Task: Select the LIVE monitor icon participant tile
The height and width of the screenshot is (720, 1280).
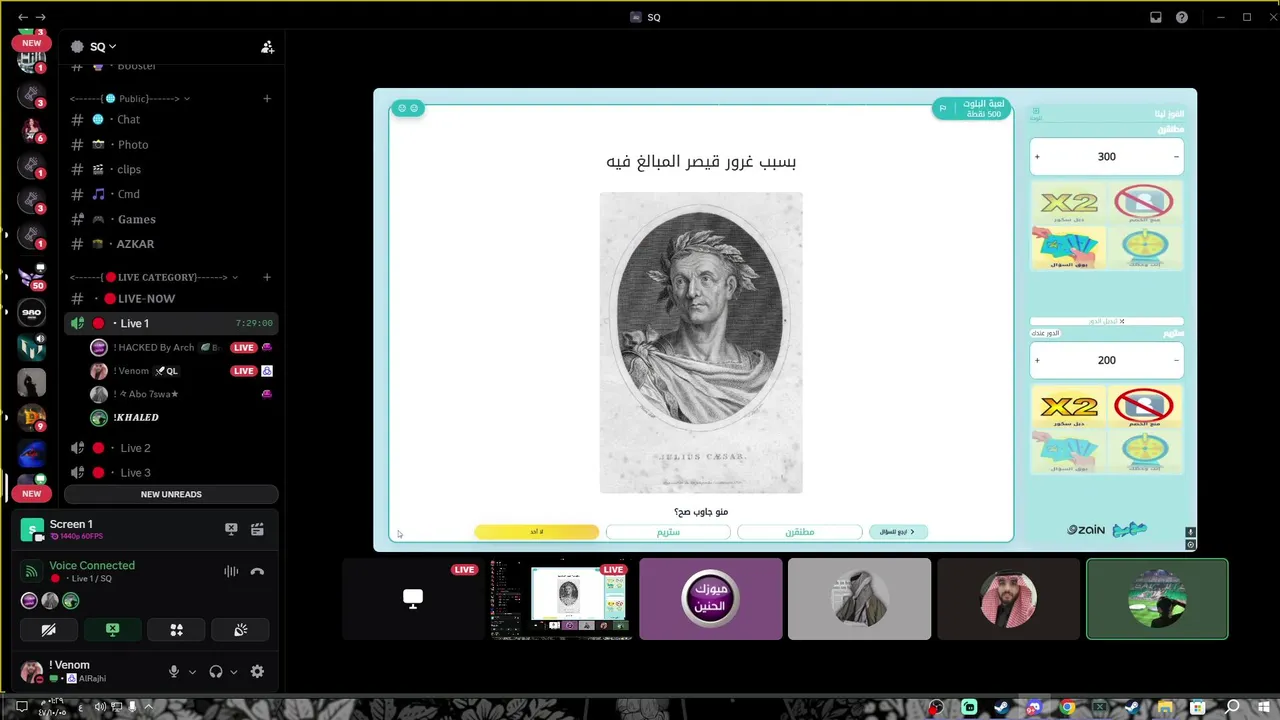Action: (x=412, y=599)
